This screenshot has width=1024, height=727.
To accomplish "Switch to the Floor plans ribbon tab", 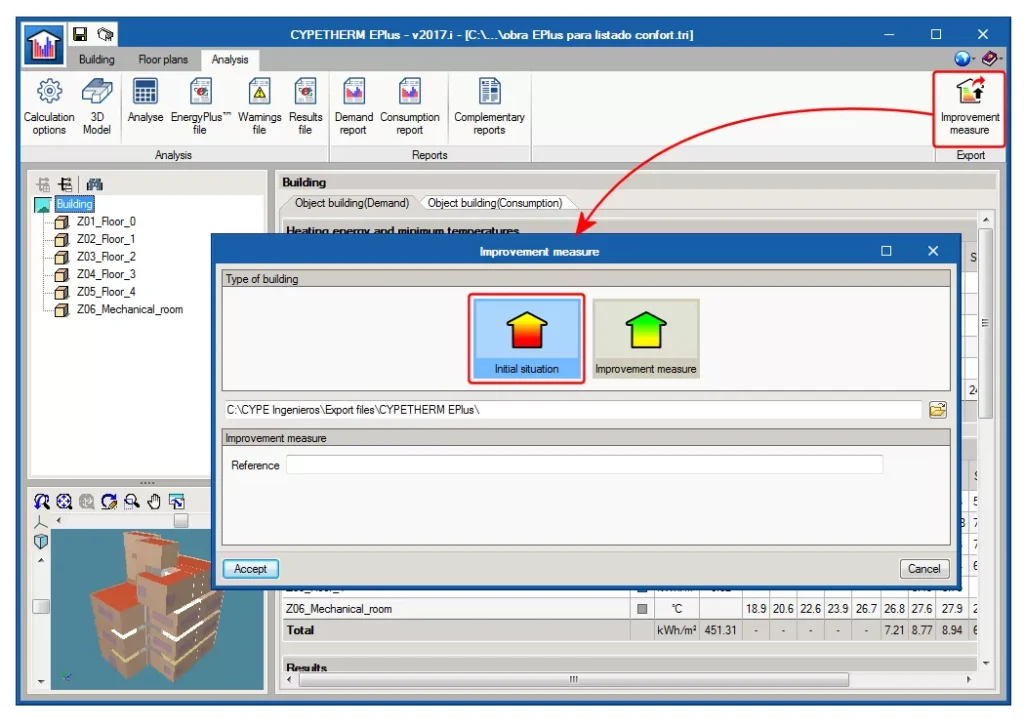I will (x=163, y=60).
